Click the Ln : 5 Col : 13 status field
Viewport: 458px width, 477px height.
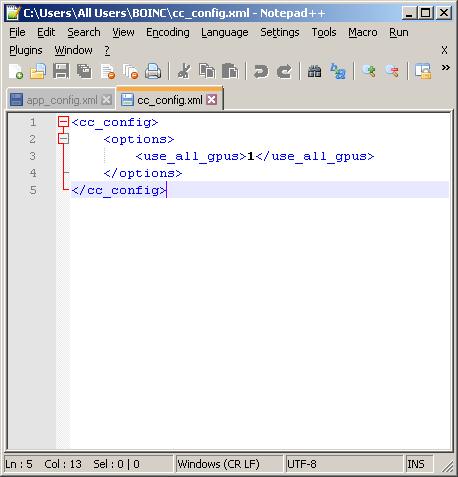click(x=89, y=464)
